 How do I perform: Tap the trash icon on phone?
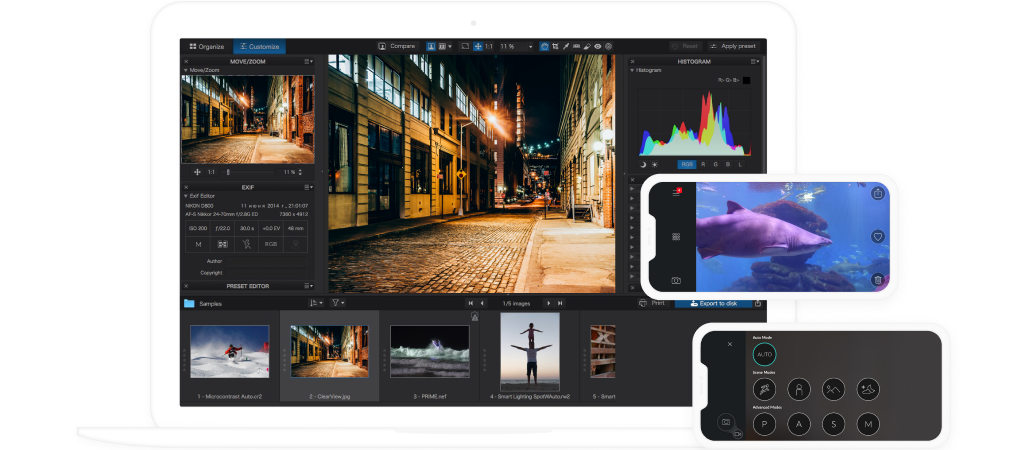[878, 280]
